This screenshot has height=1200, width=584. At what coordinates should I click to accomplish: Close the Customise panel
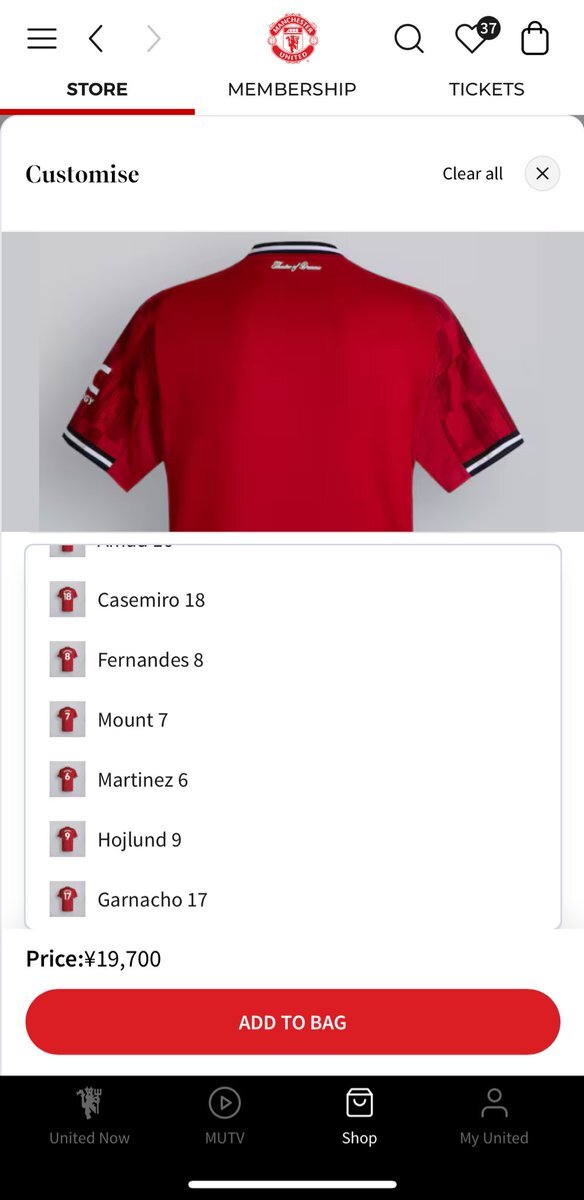(x=542, y=173)
